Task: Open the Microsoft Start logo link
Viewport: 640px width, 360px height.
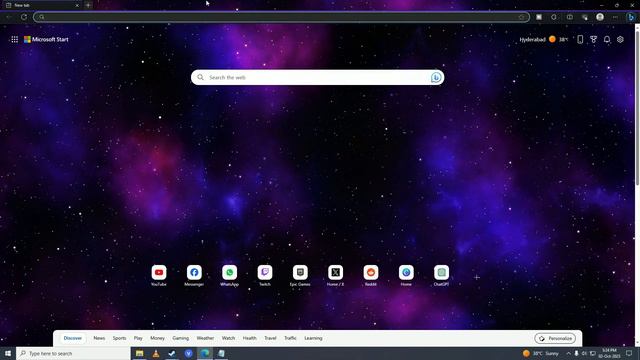Action: tap(46, 40)
